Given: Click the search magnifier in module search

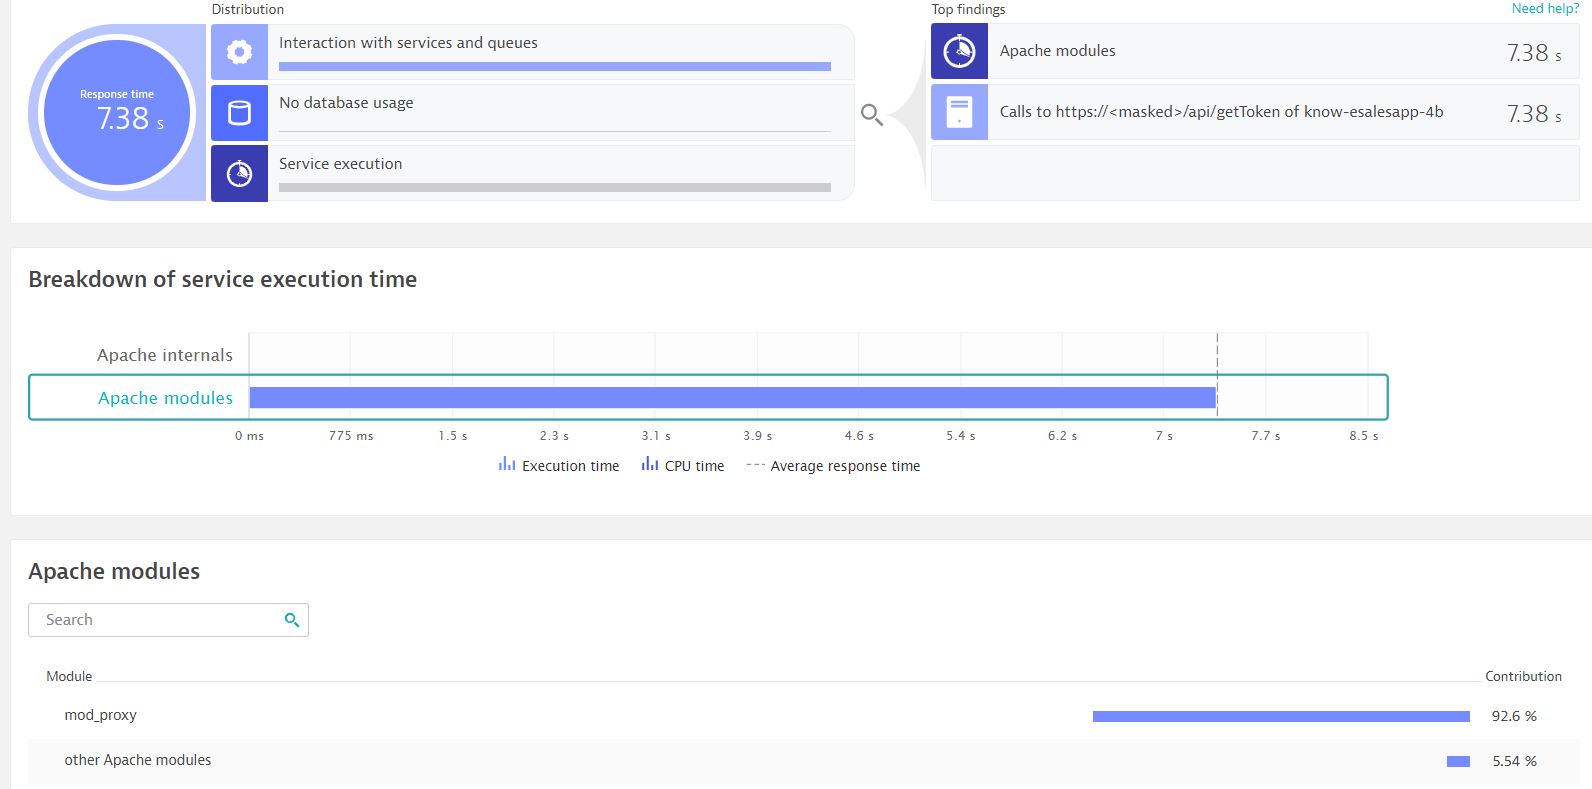Looking at the screenshot, I should 292,620.
